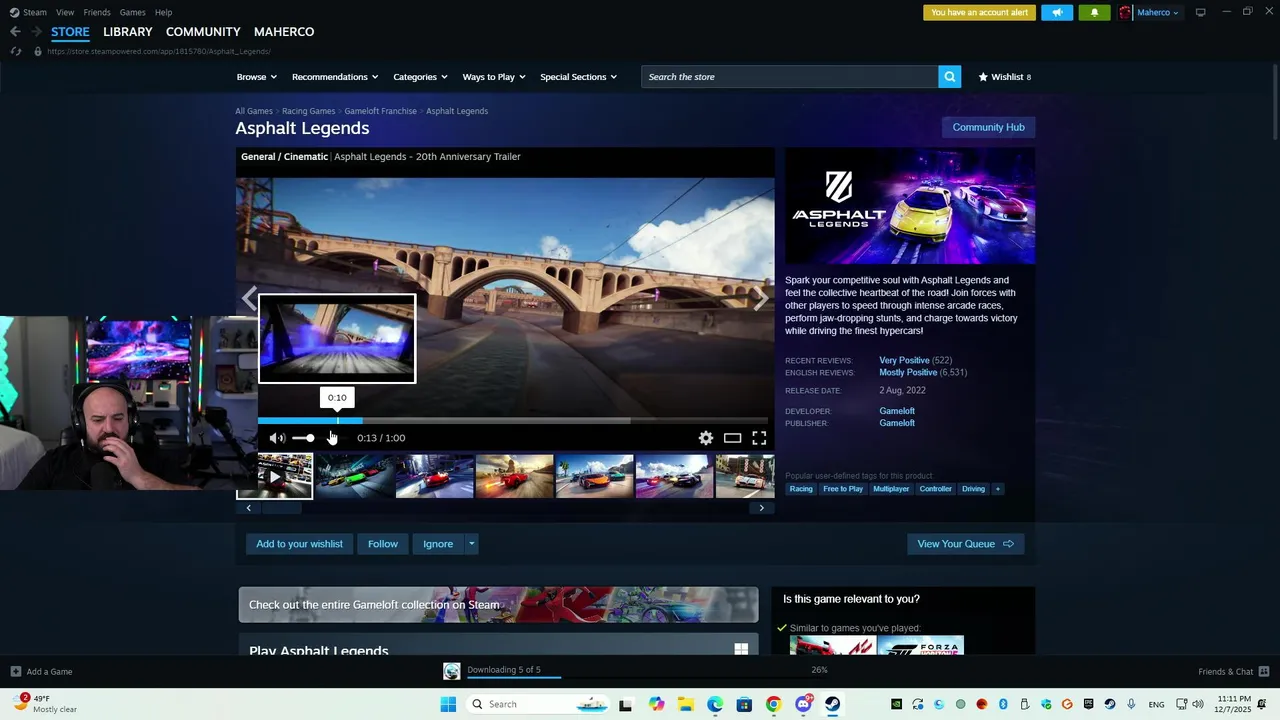This screenshot has height=720, width=1280.
Task: Open Microsoft Edge from the taskbar
Action: (x=715, y=704)
